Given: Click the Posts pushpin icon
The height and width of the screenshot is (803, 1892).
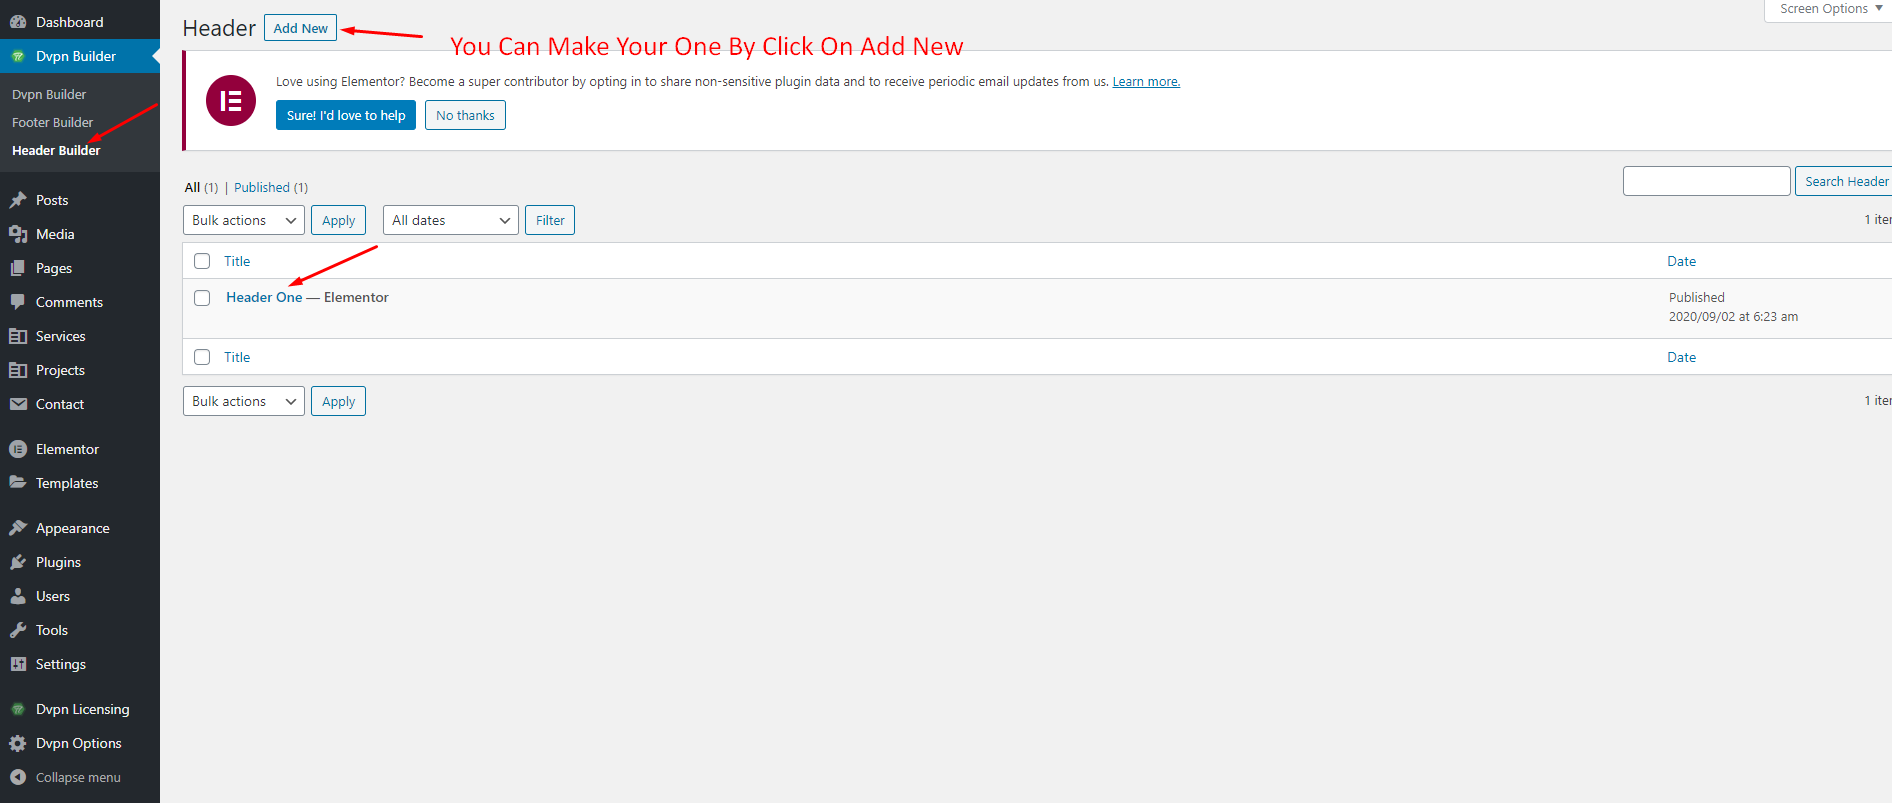Looking at the screenshot, I should click(x=18, y=200).
